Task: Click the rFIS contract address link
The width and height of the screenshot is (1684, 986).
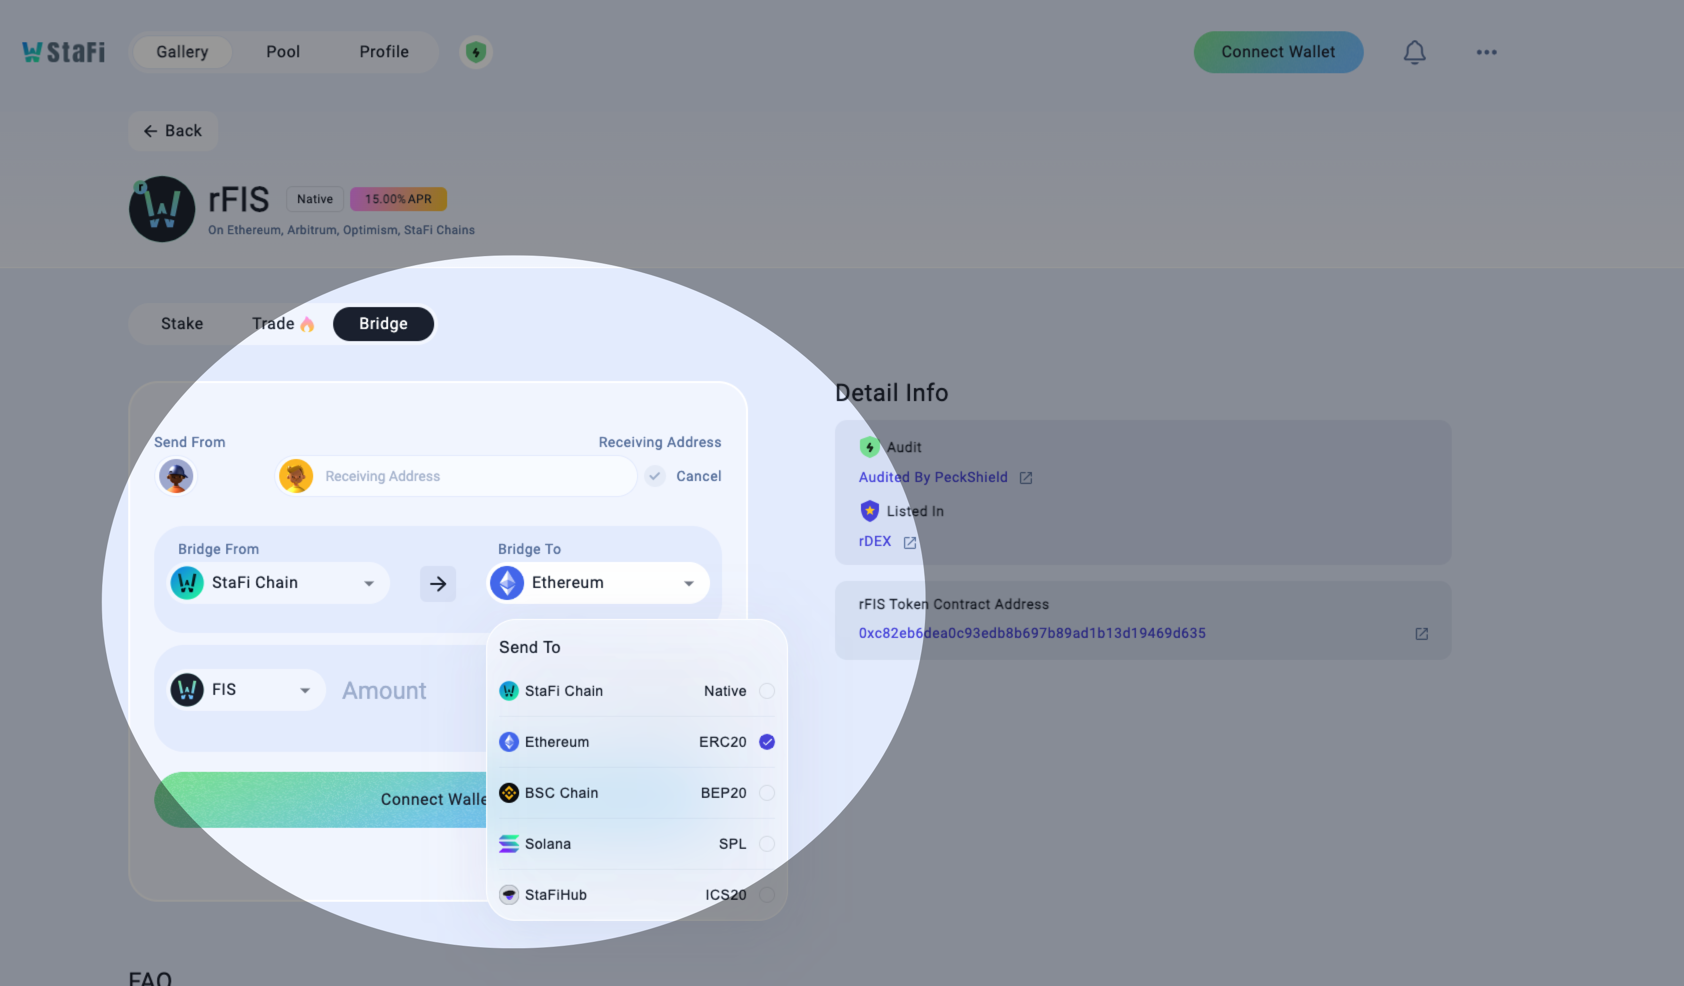Action: point(1032,633)
